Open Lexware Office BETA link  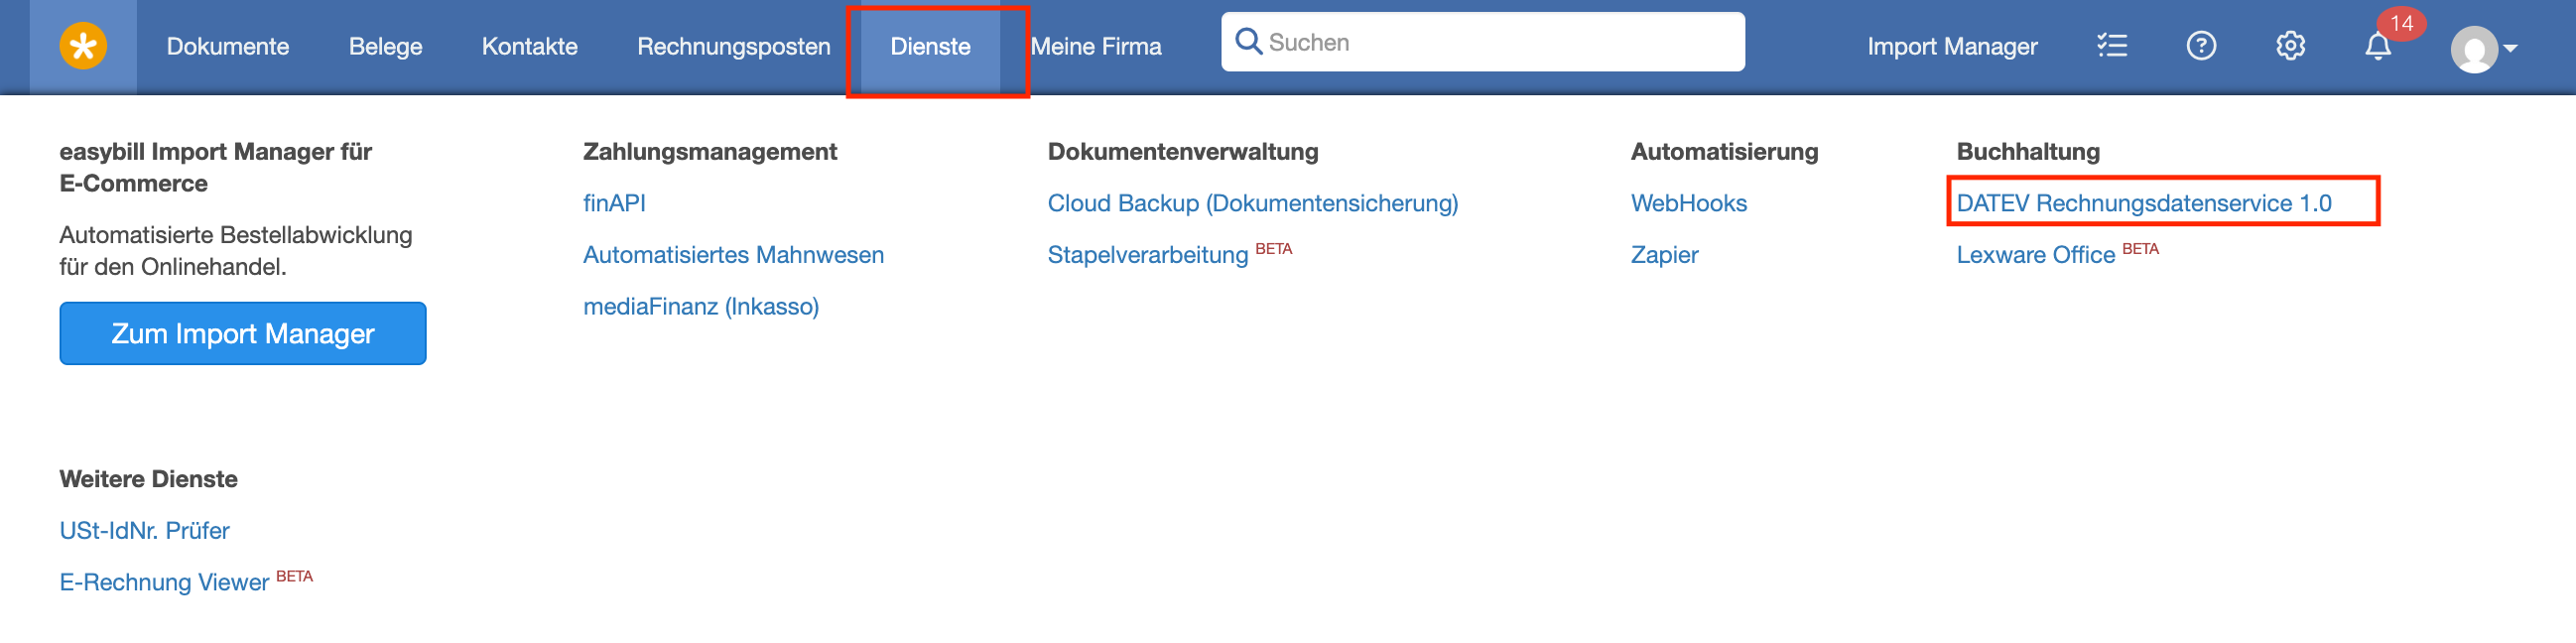[2057, 254]
